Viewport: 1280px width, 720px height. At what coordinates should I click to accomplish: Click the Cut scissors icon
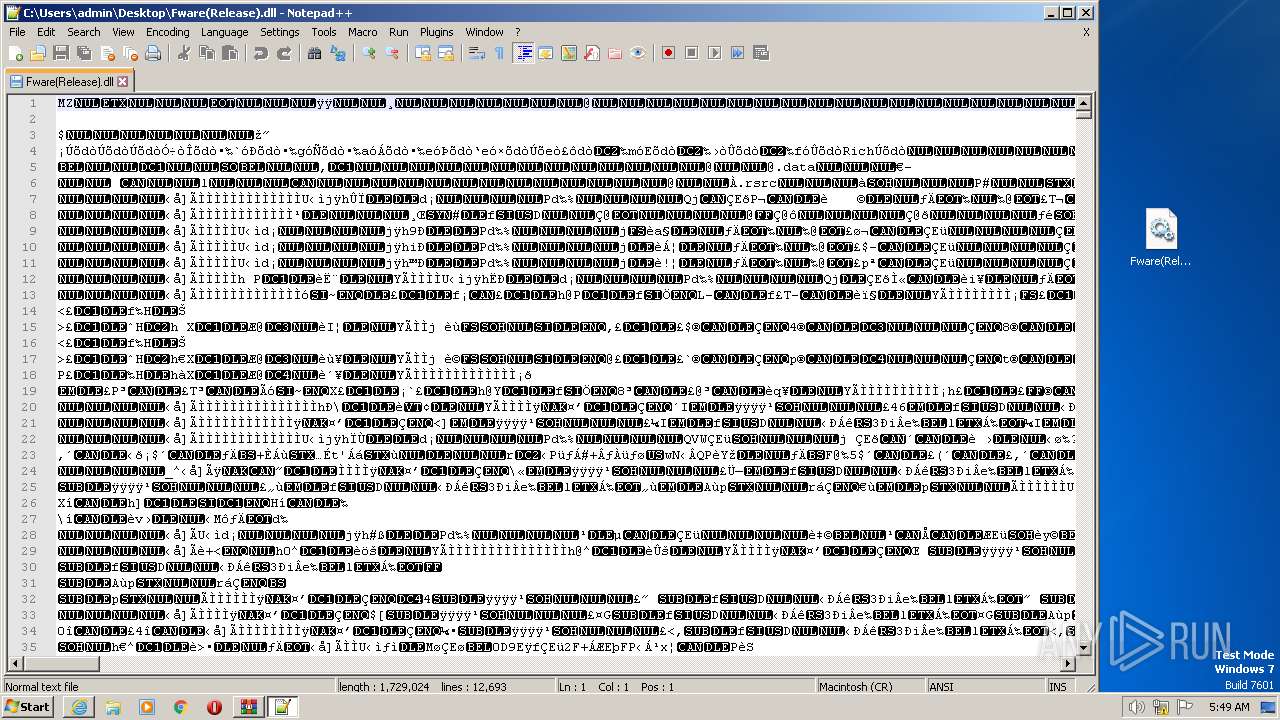tap(184, 53)
